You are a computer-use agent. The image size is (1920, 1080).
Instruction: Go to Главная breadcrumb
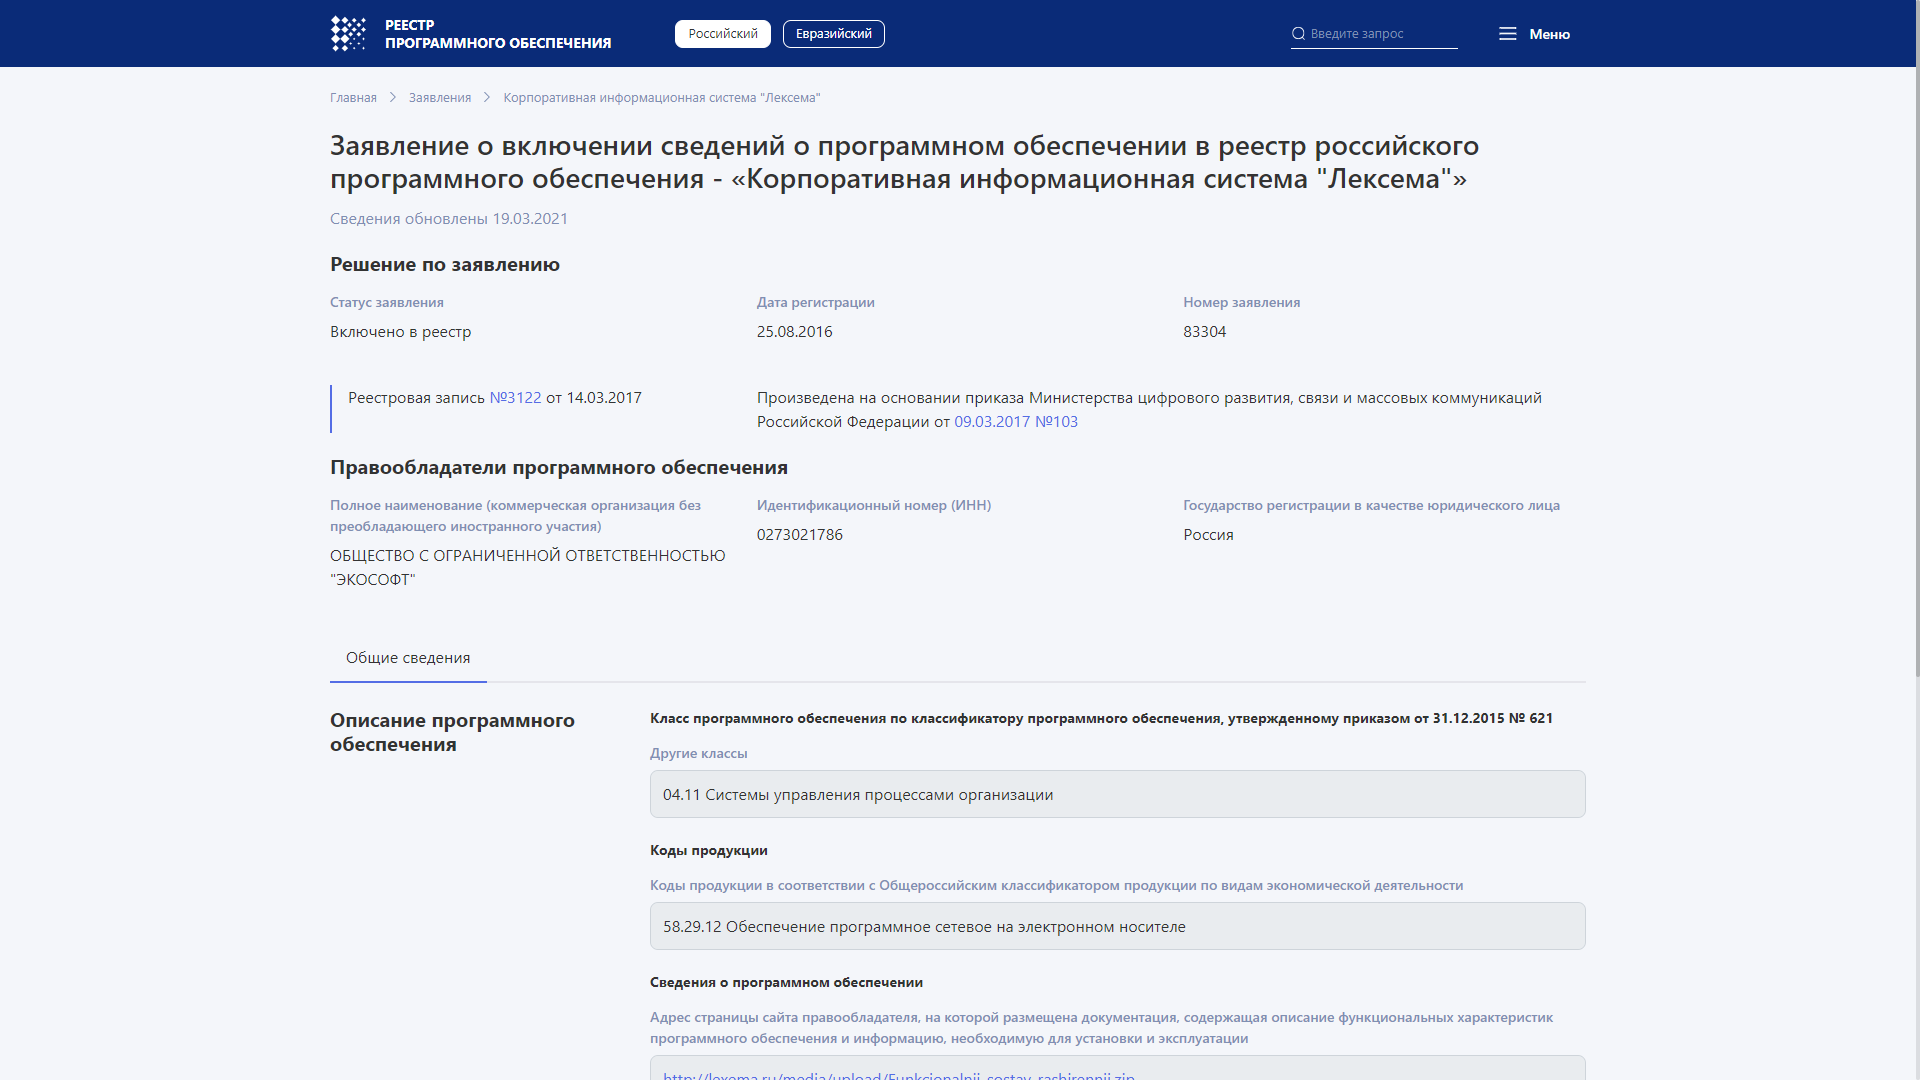point(353,97)
